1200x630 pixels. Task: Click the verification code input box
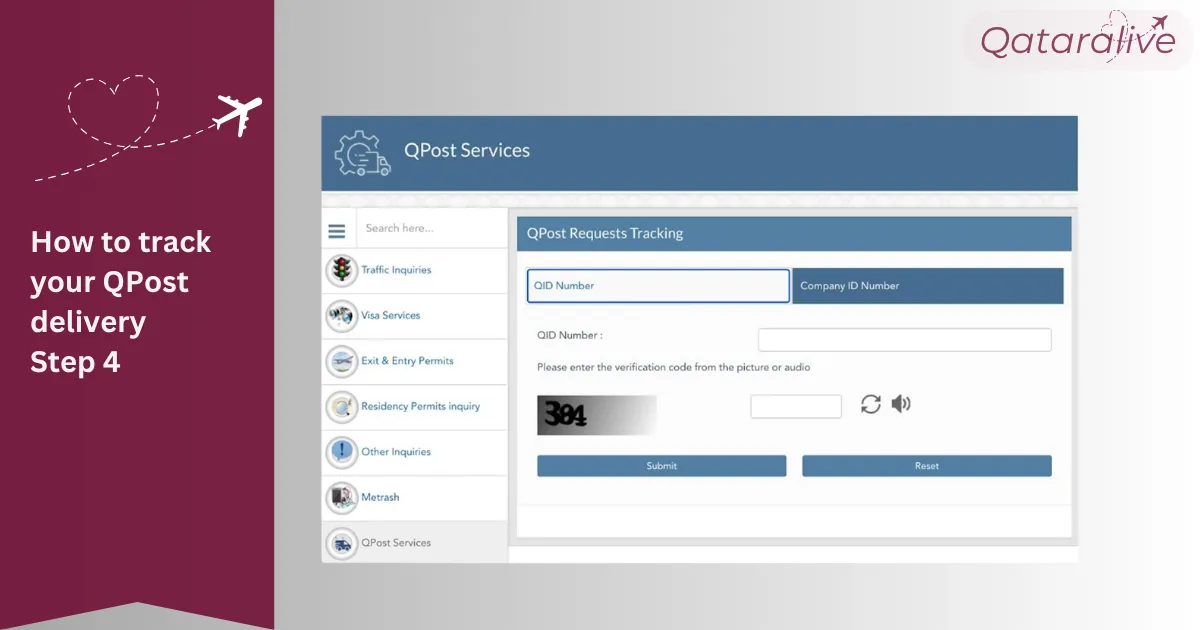(796, 406)
